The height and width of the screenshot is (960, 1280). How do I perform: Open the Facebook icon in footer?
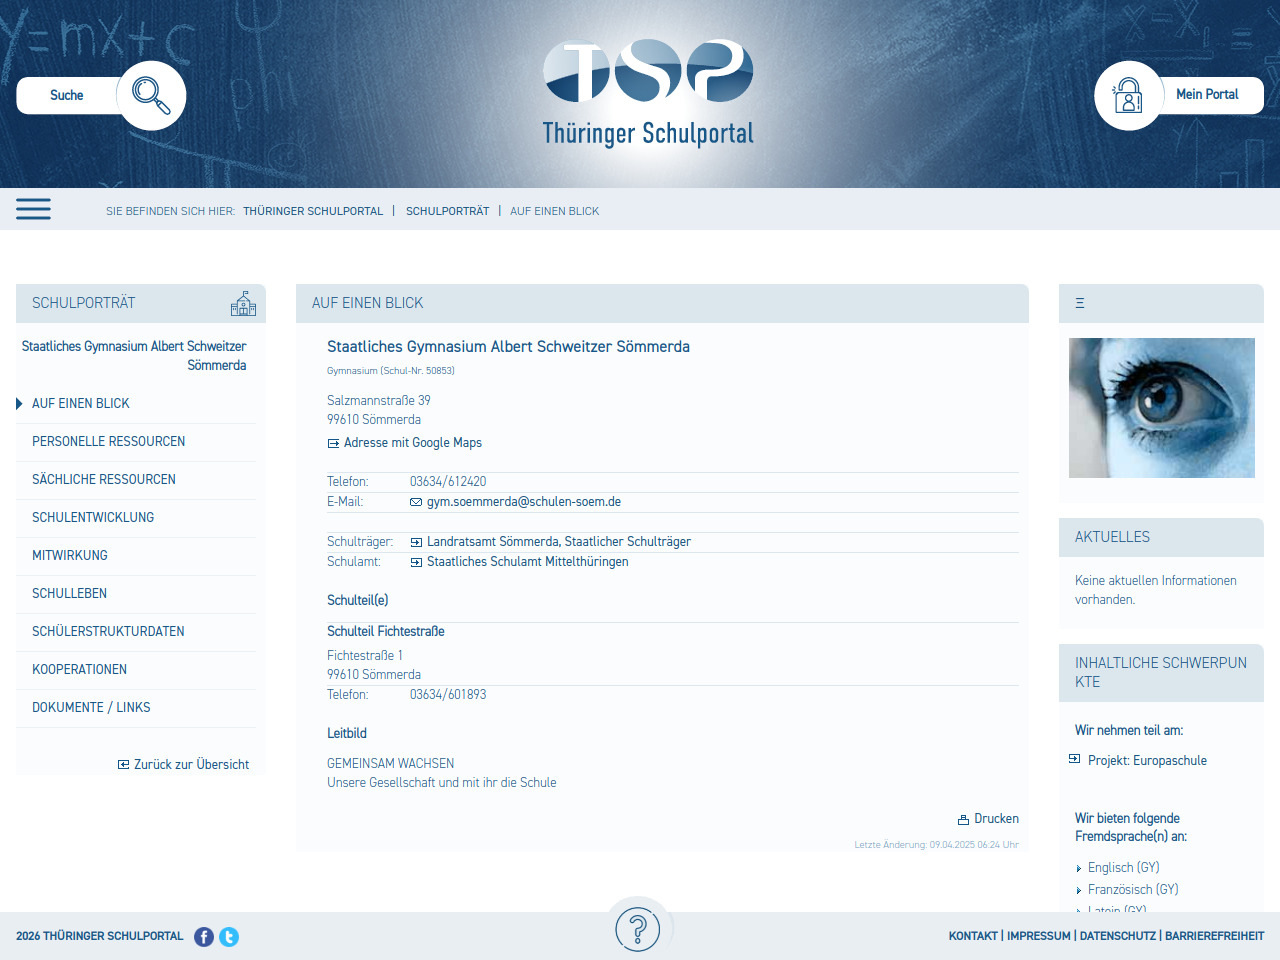click(x=204, y=937)
